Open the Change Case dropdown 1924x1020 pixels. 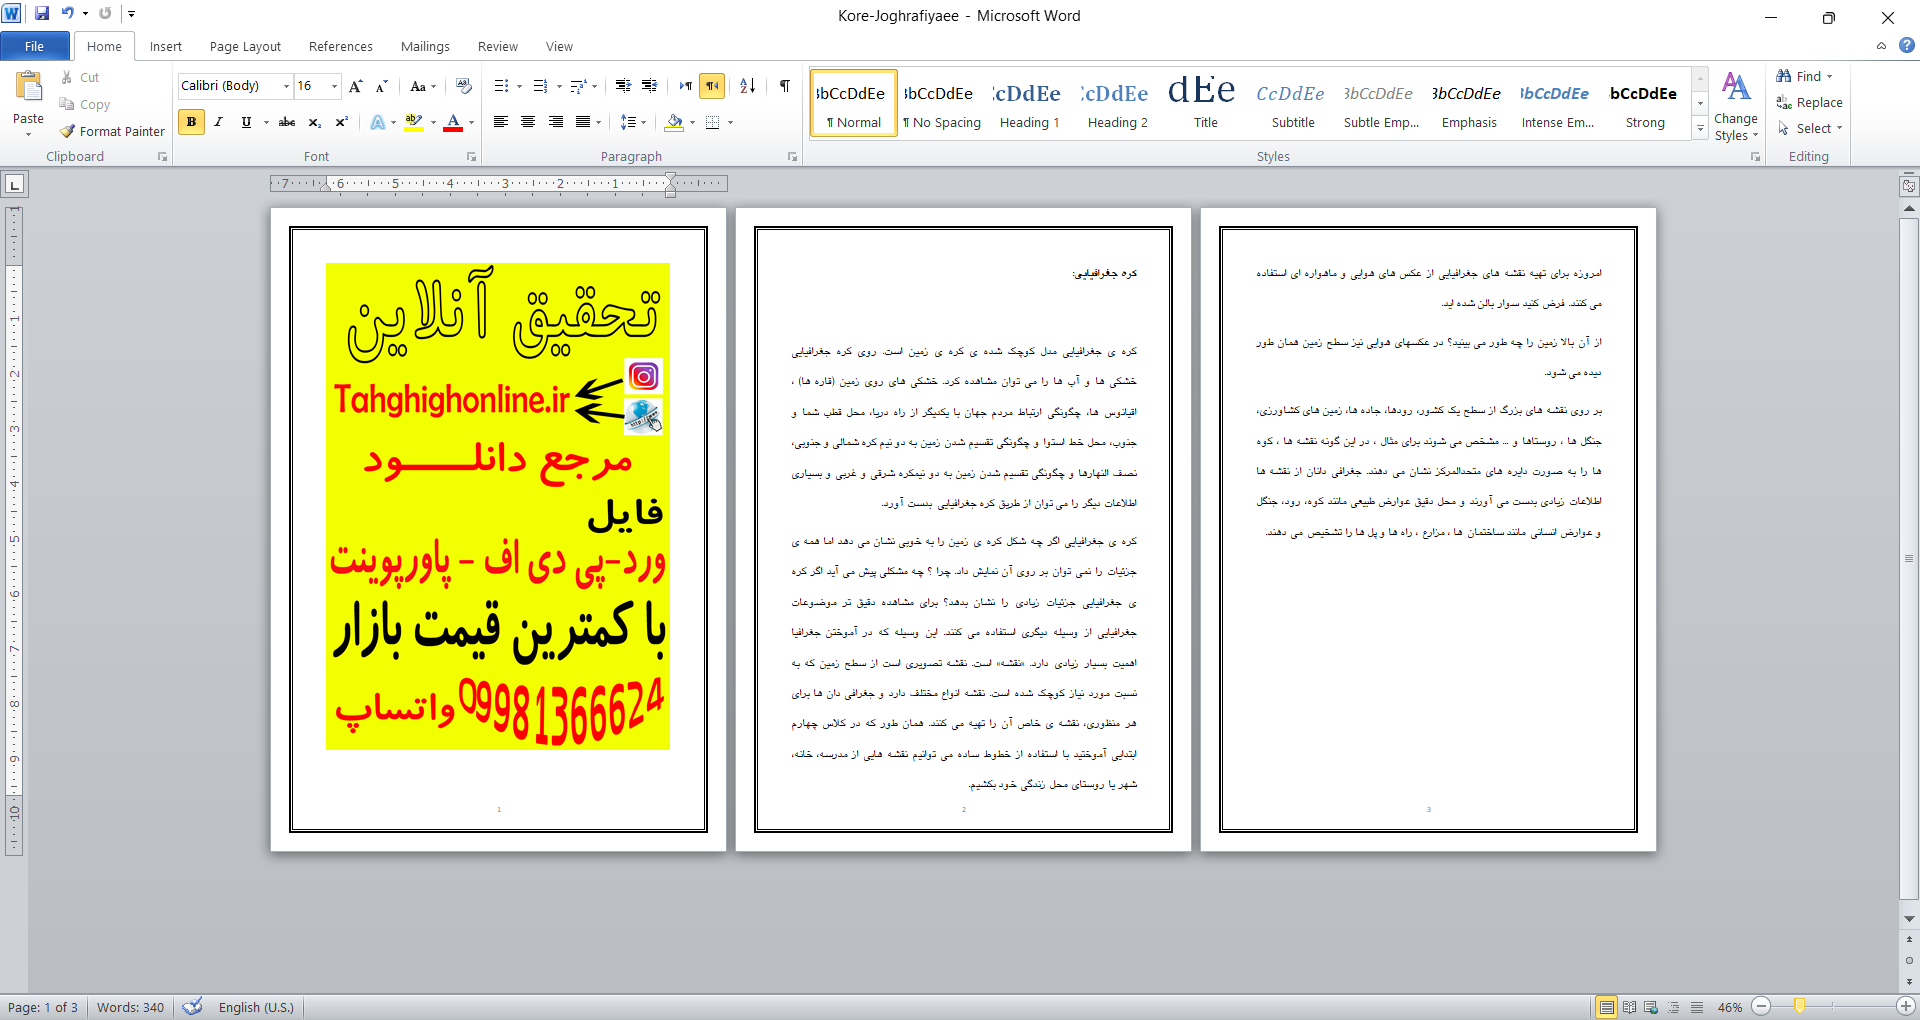coord(424,86)
